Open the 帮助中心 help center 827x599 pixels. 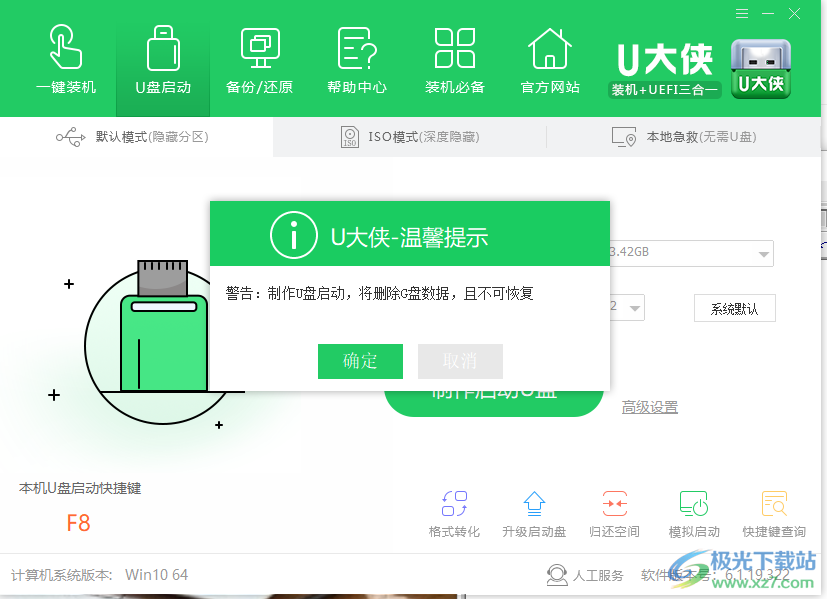(357, 59)
